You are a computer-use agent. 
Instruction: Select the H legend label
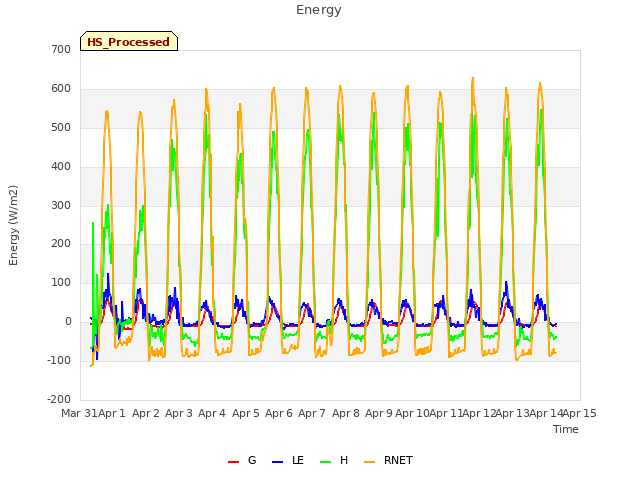tap(344, 460)
